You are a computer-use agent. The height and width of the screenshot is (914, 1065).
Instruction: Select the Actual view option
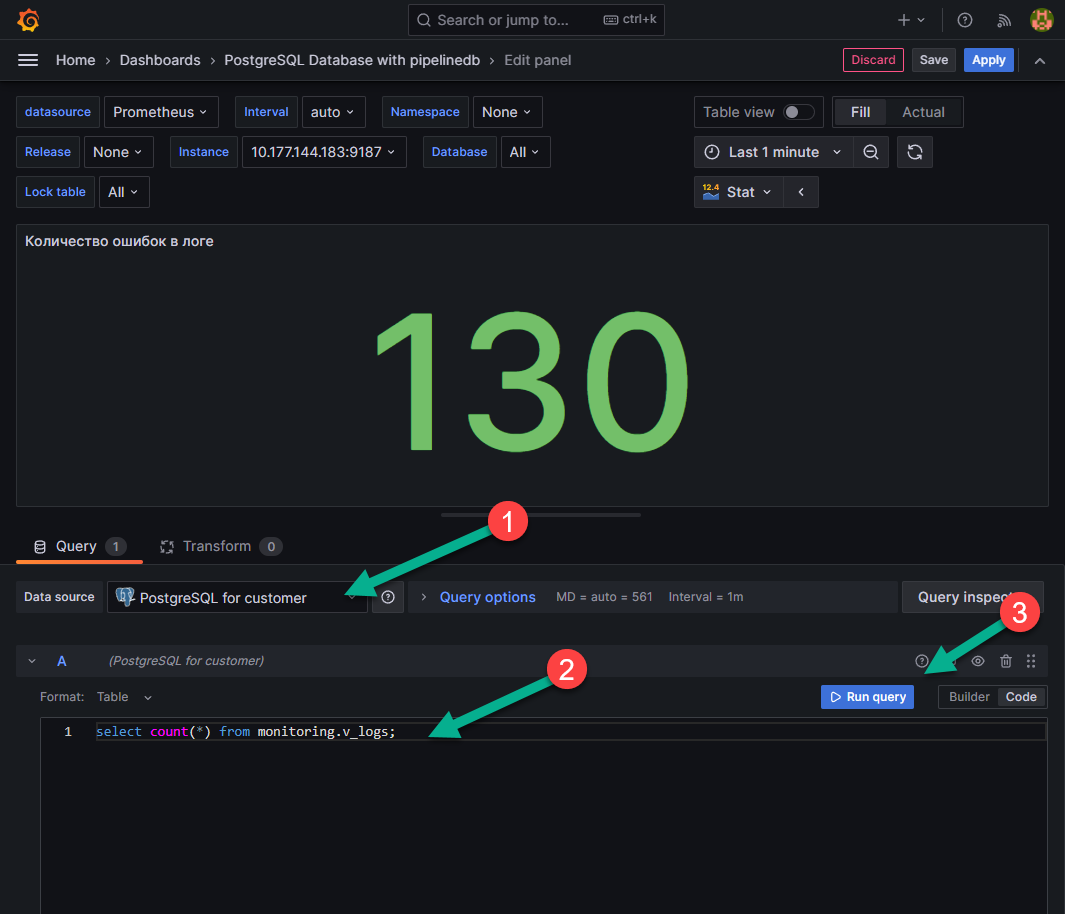click(x=923, y=112)
